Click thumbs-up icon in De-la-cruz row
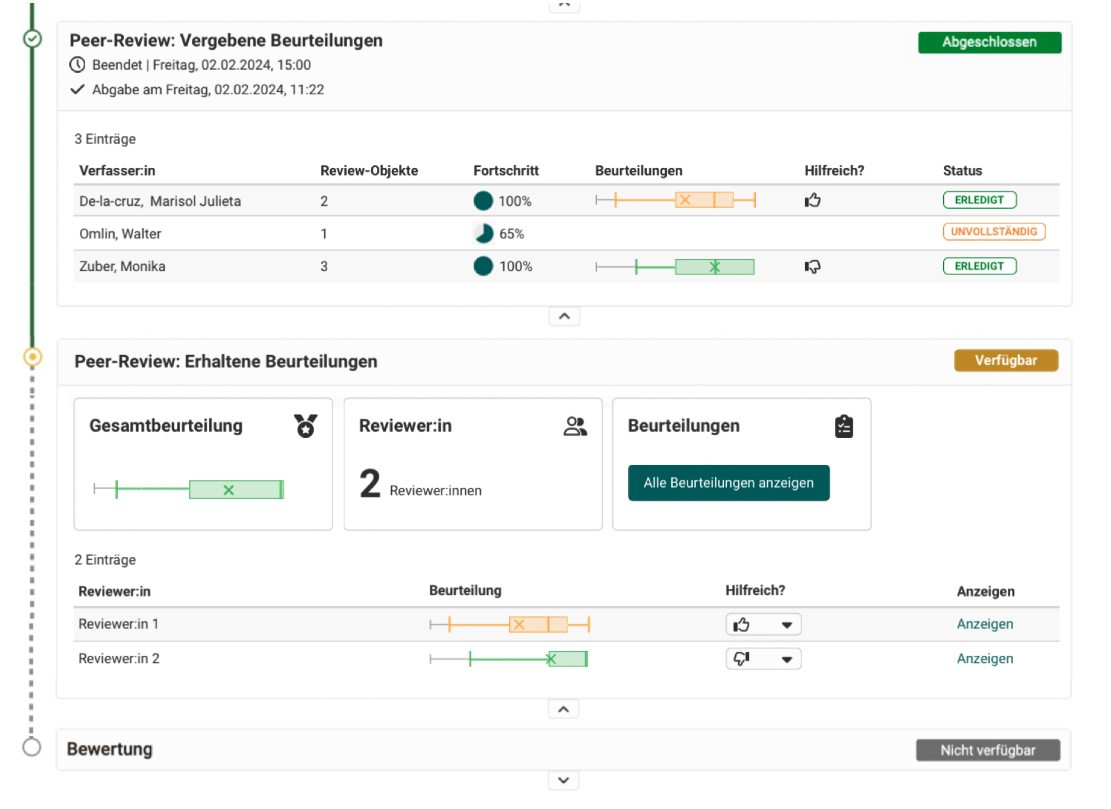1111x809 pixels. [x=813, y=201]
